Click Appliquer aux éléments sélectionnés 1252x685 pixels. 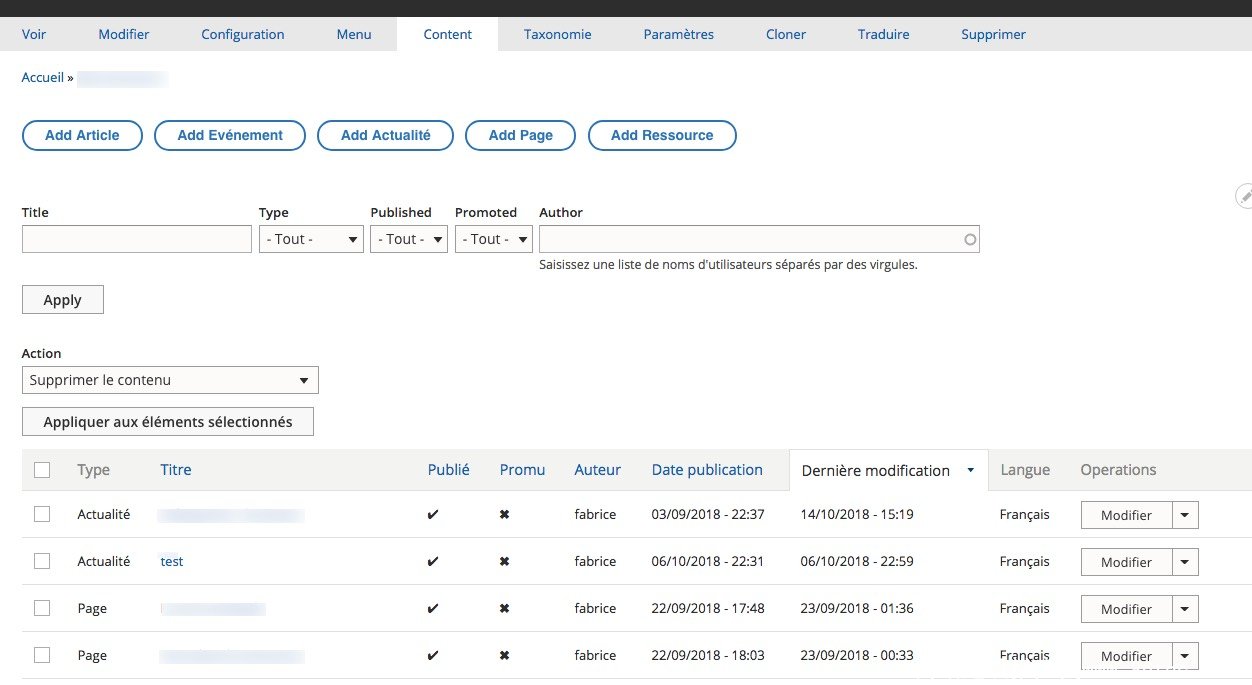[x=168, y=422]
